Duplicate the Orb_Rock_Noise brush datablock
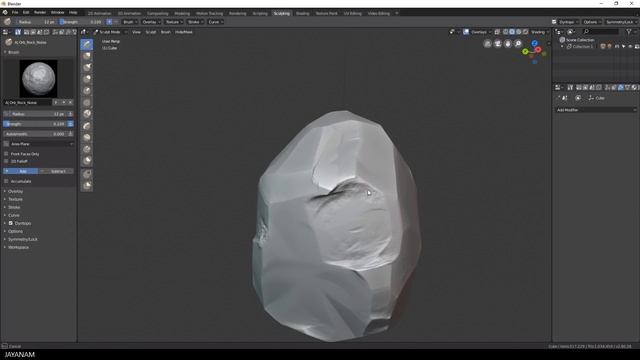Viewport: 640px width, 360px height. pyautogui.click(x=63, y=102)
